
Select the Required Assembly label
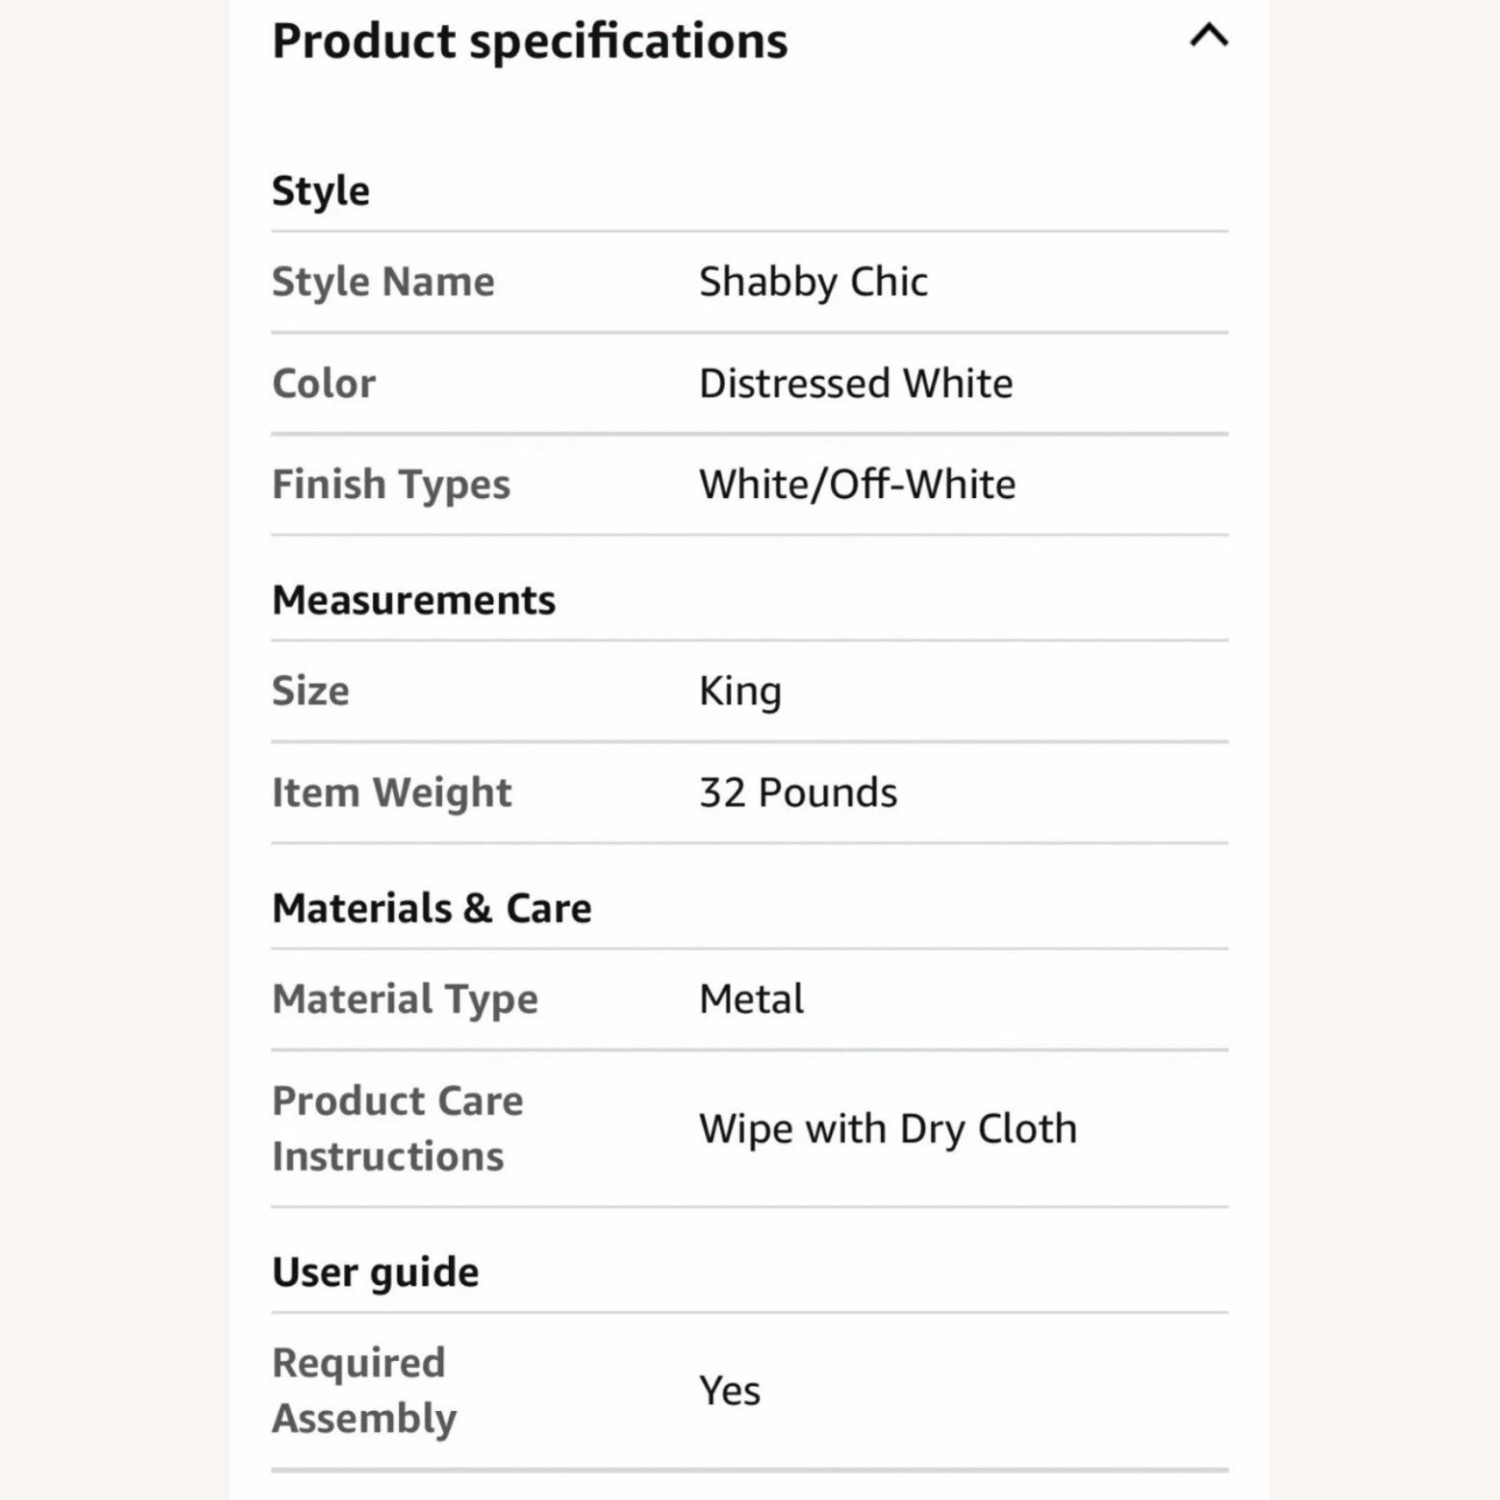pos(364,1390)
